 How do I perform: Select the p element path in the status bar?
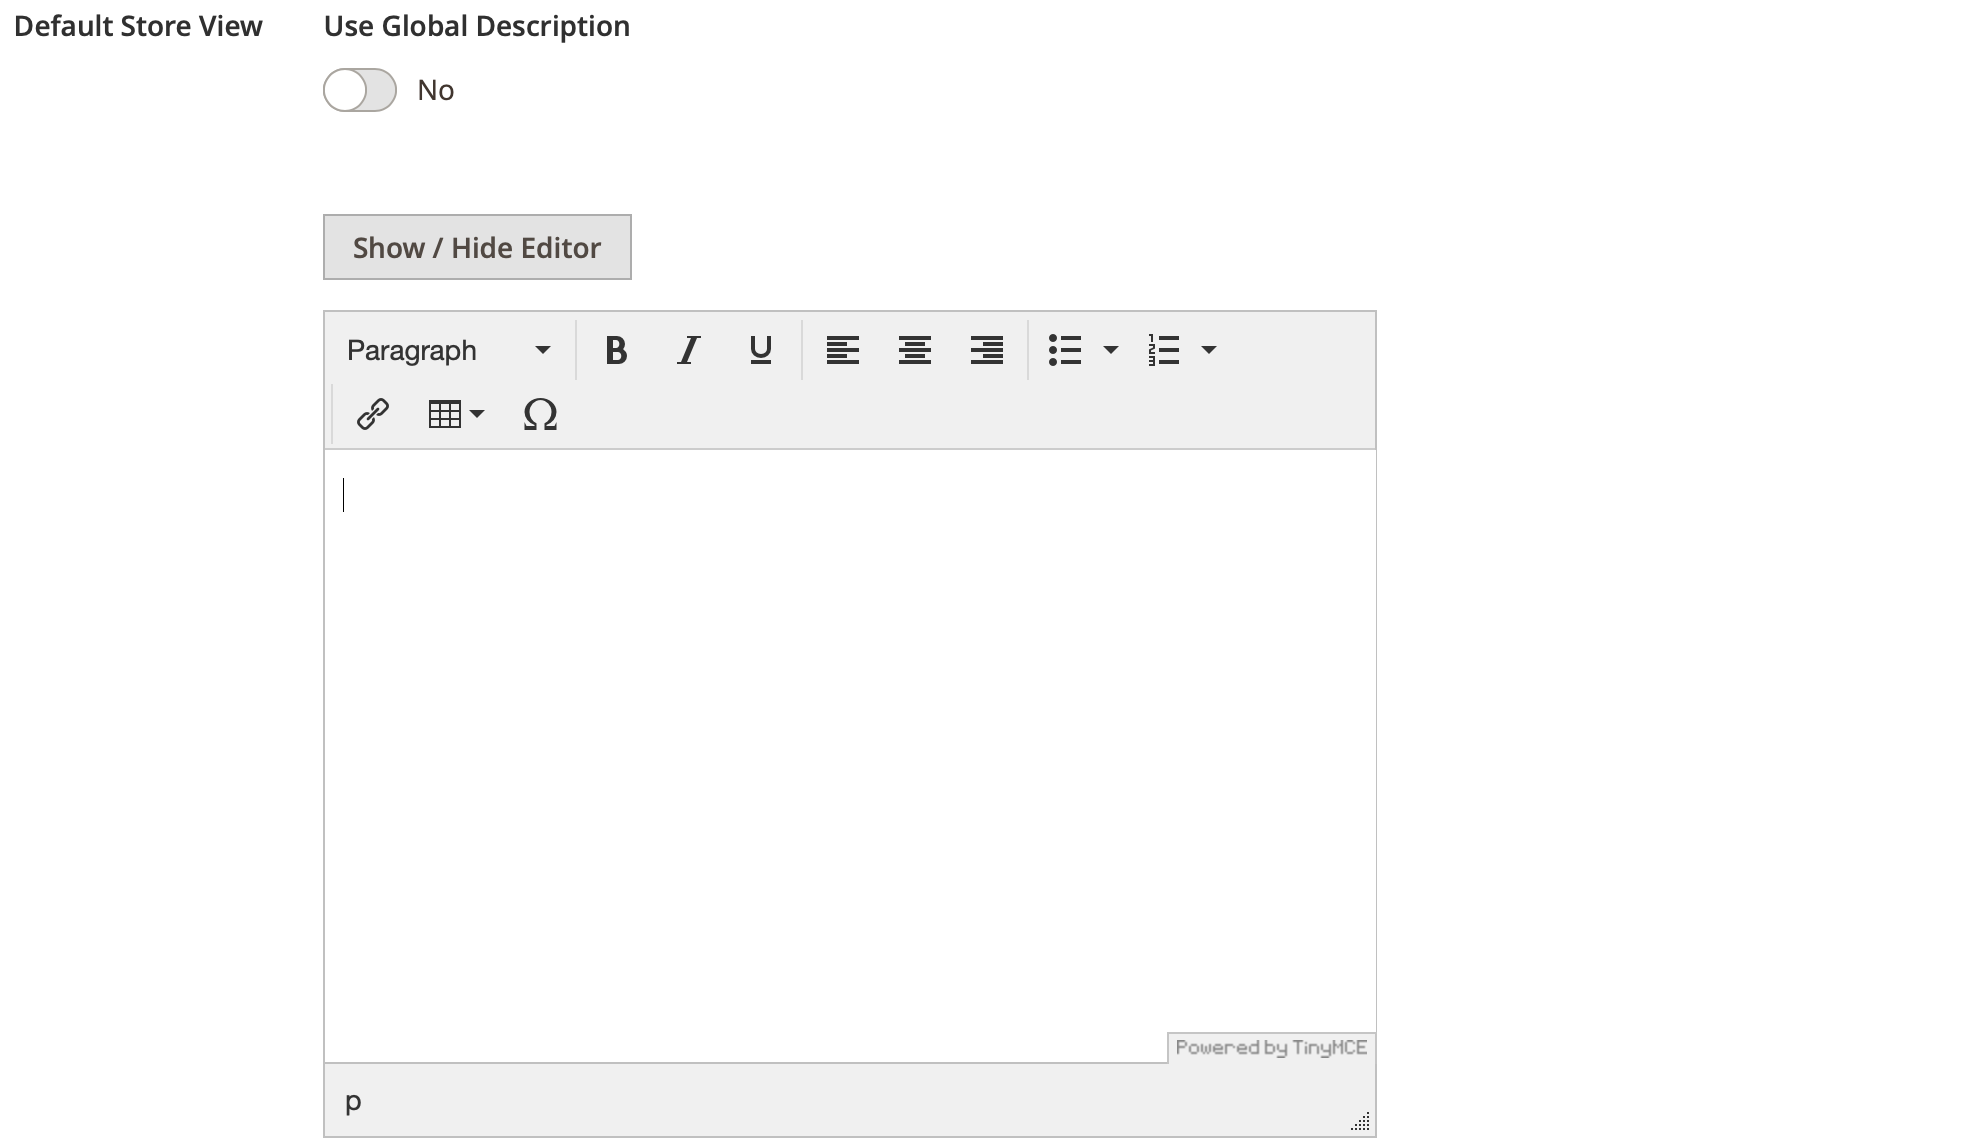353,1101
